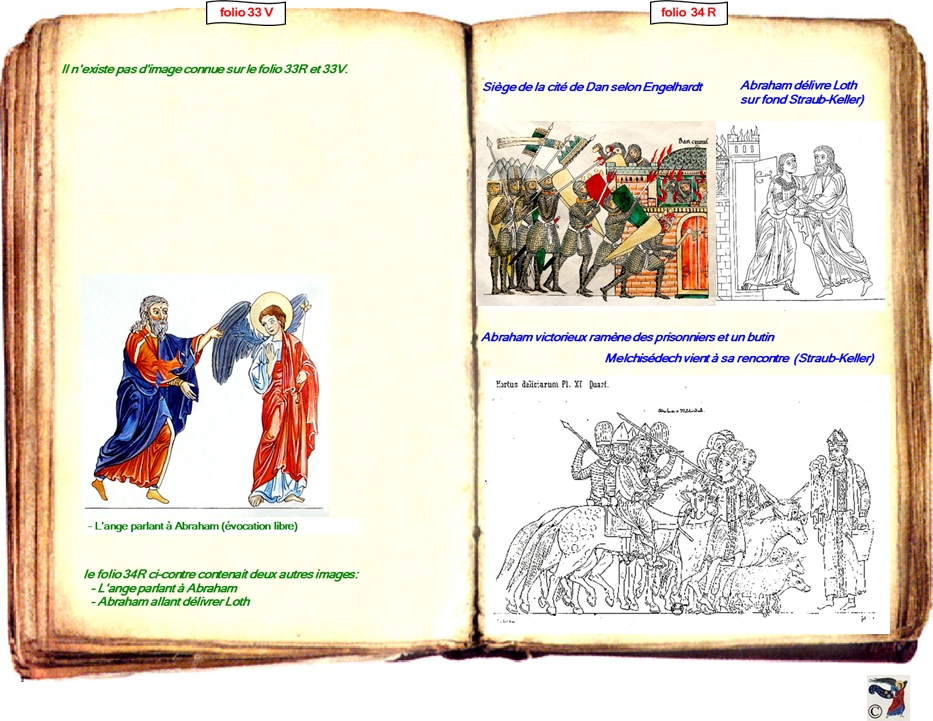Image resolution: width=933 pixels, height=721 pixels.
Task: Click the 'Dan civitas' label in siege image
Action: pyautogui.click(x=693, y=142)
